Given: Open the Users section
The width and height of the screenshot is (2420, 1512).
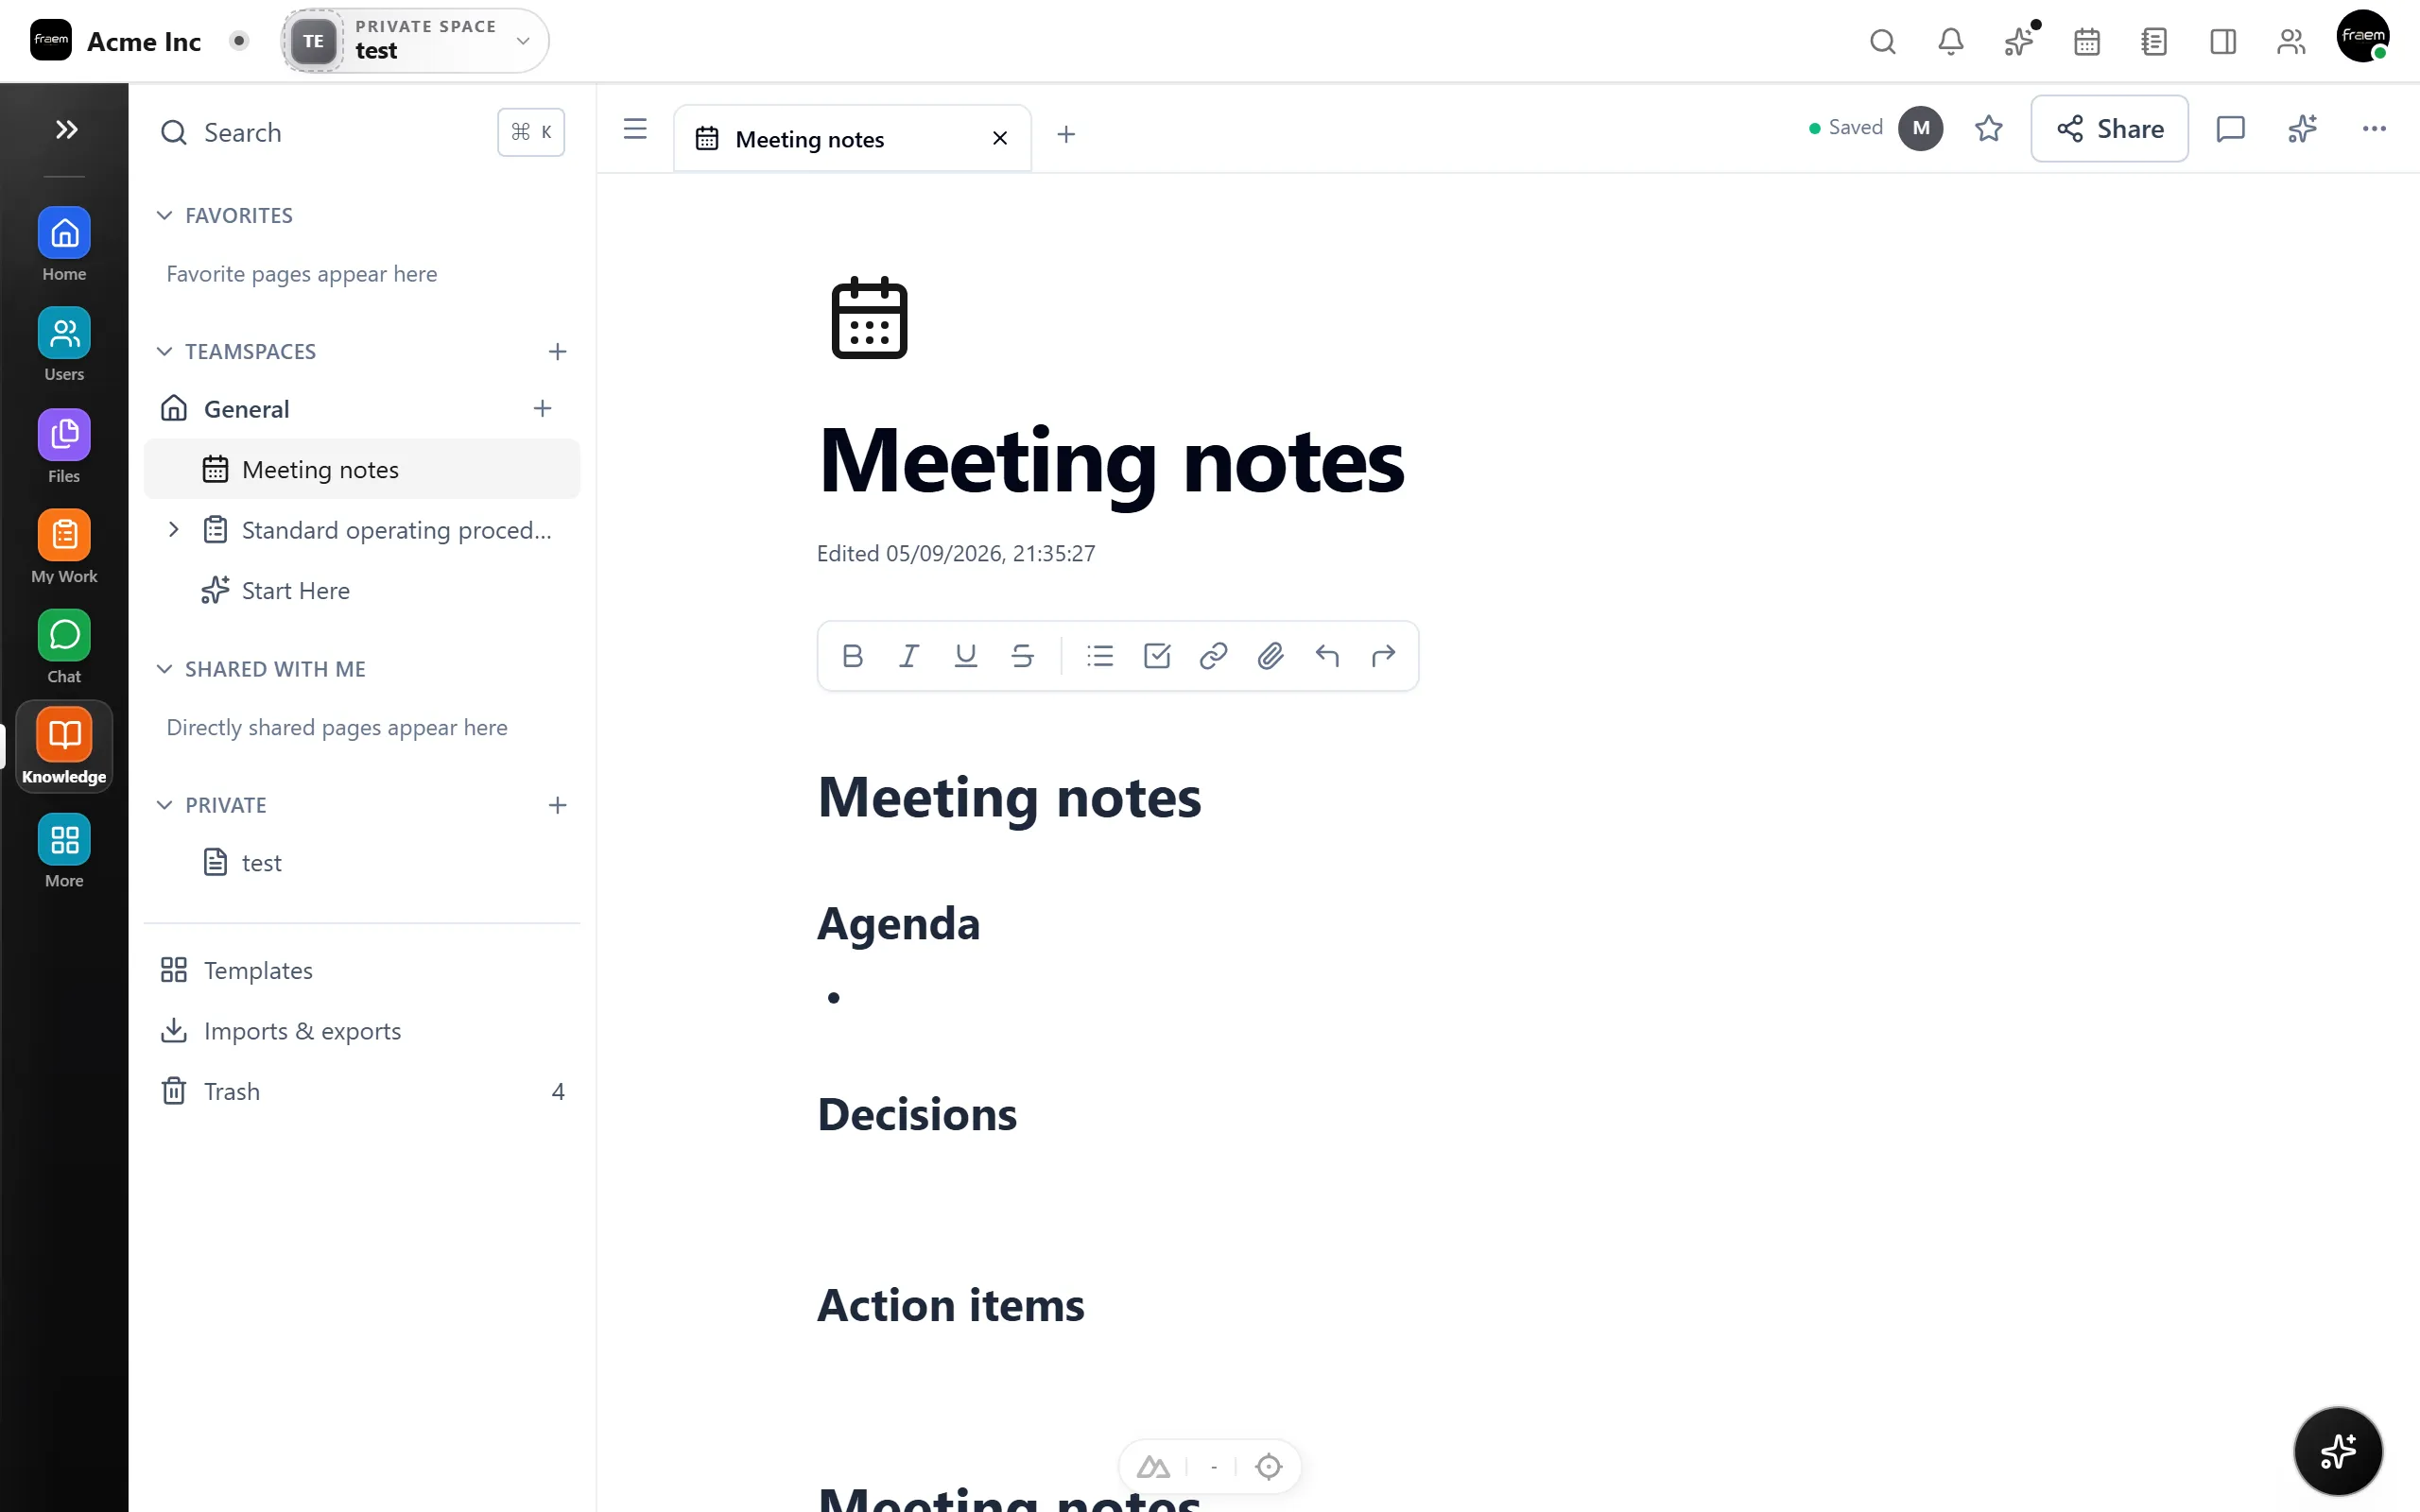Looking at the screenshot, I should click(x=64, y=344).
